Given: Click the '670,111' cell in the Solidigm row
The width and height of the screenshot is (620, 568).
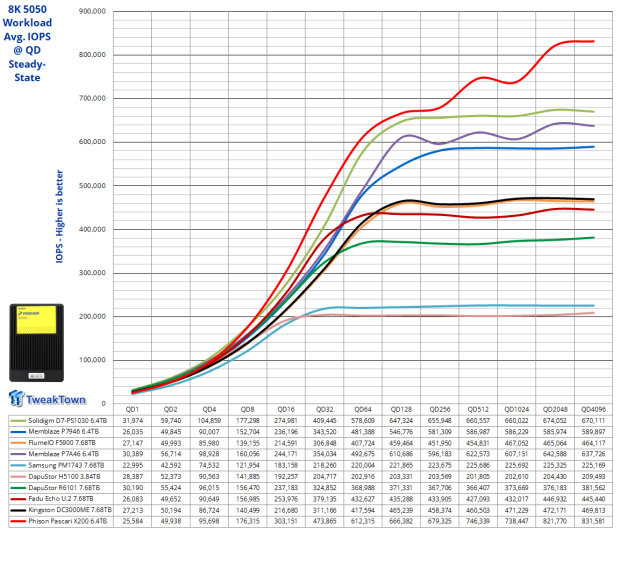Looking at the screenshot, I should [593, 420].
